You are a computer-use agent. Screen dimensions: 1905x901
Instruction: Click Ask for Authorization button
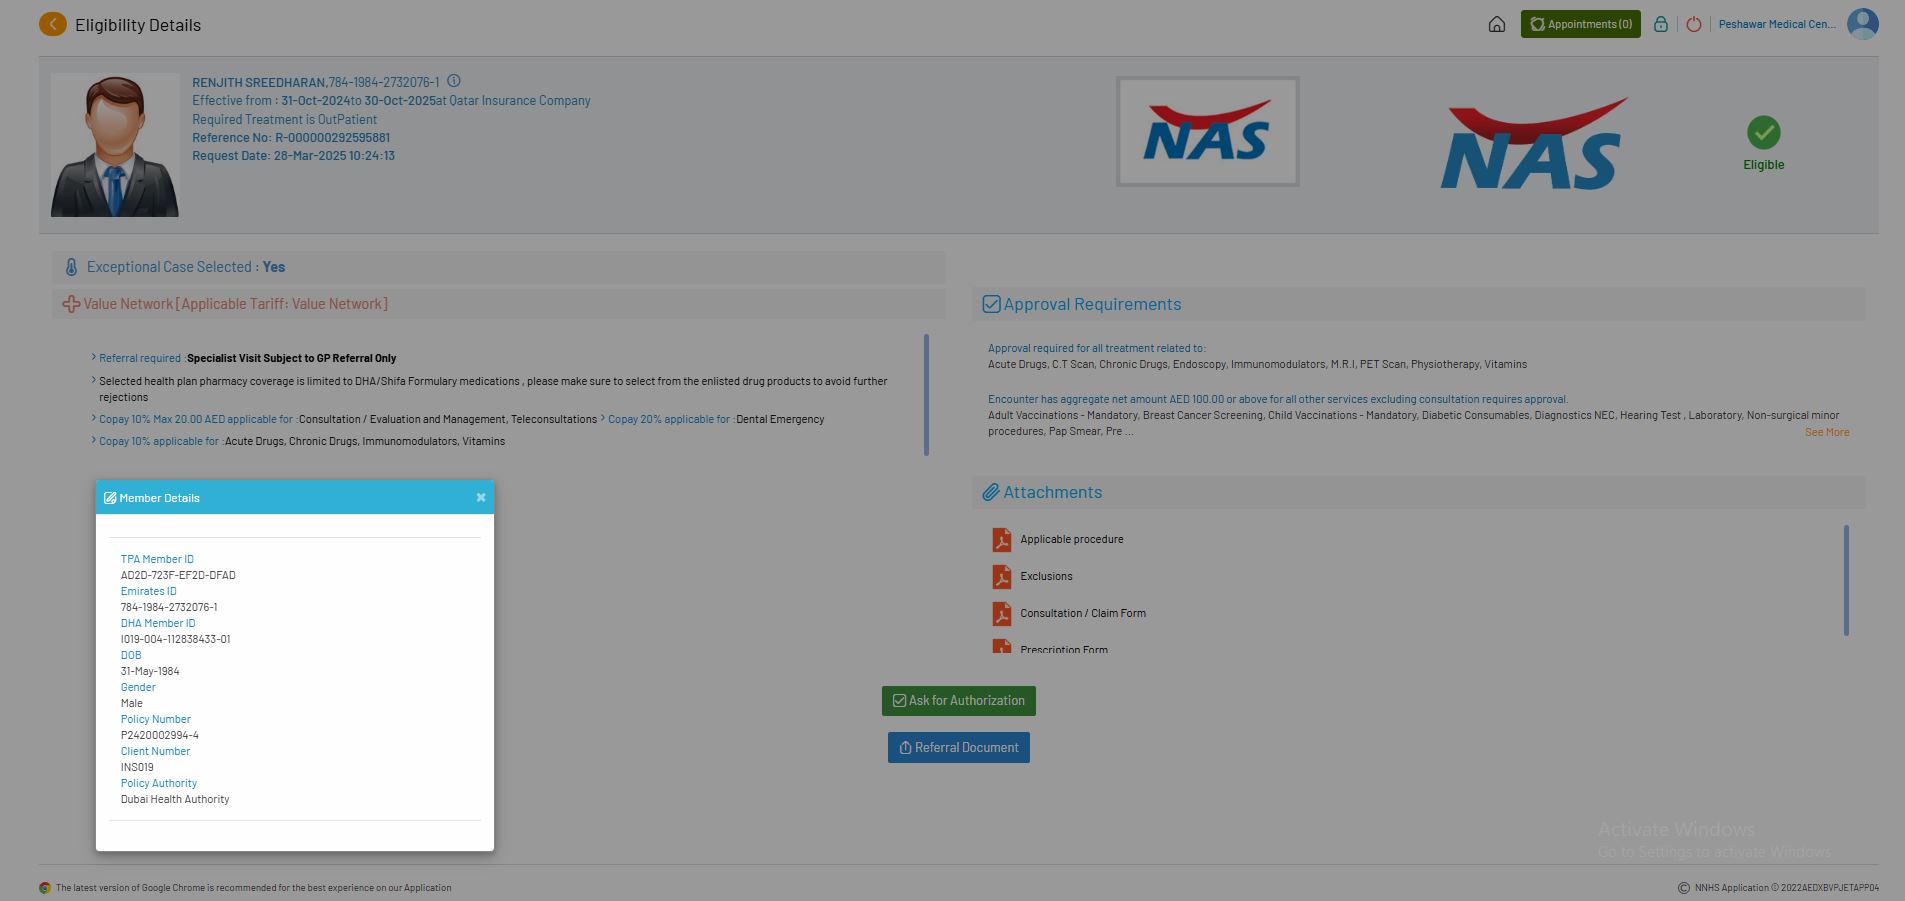coord(958,701)
